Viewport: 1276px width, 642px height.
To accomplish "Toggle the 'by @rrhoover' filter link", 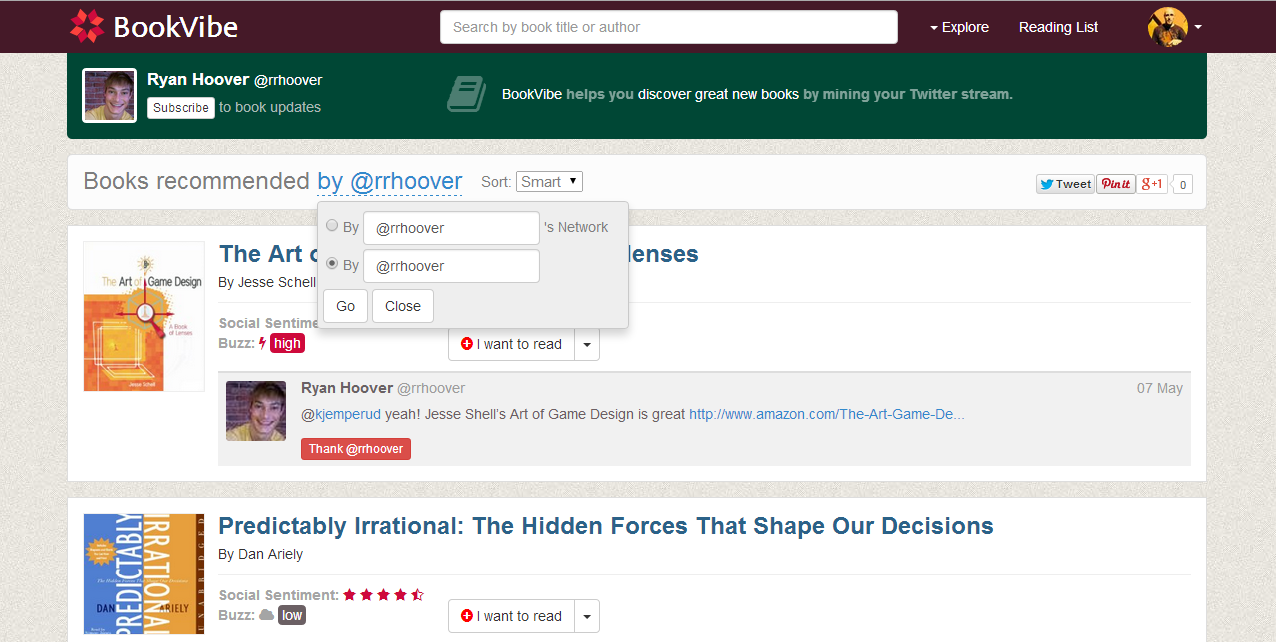I will pyautogui.click(x=390, y=181).
